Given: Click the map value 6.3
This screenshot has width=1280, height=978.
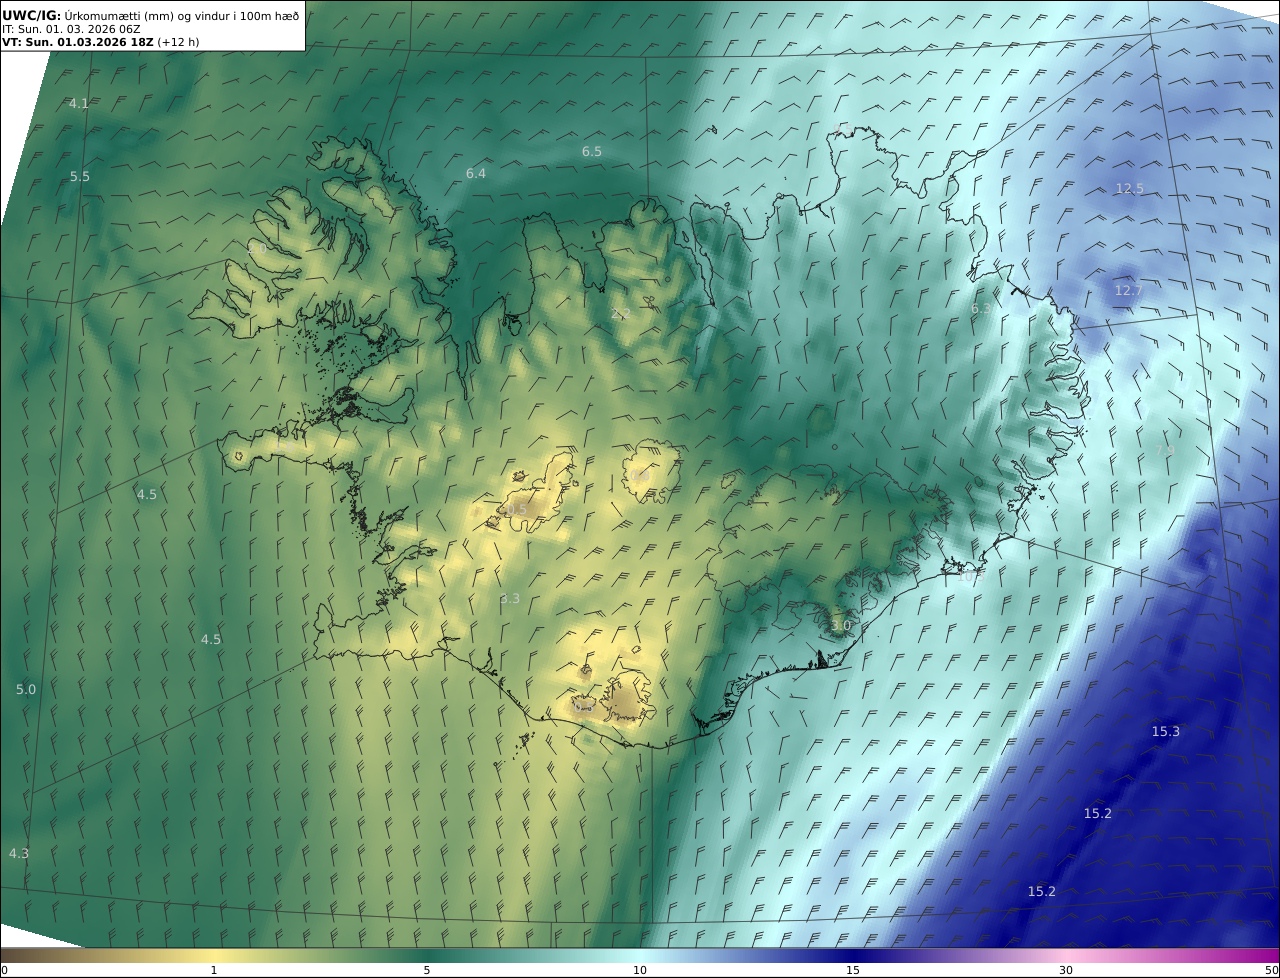Looking at the screenshot, I should coord(981,310).
